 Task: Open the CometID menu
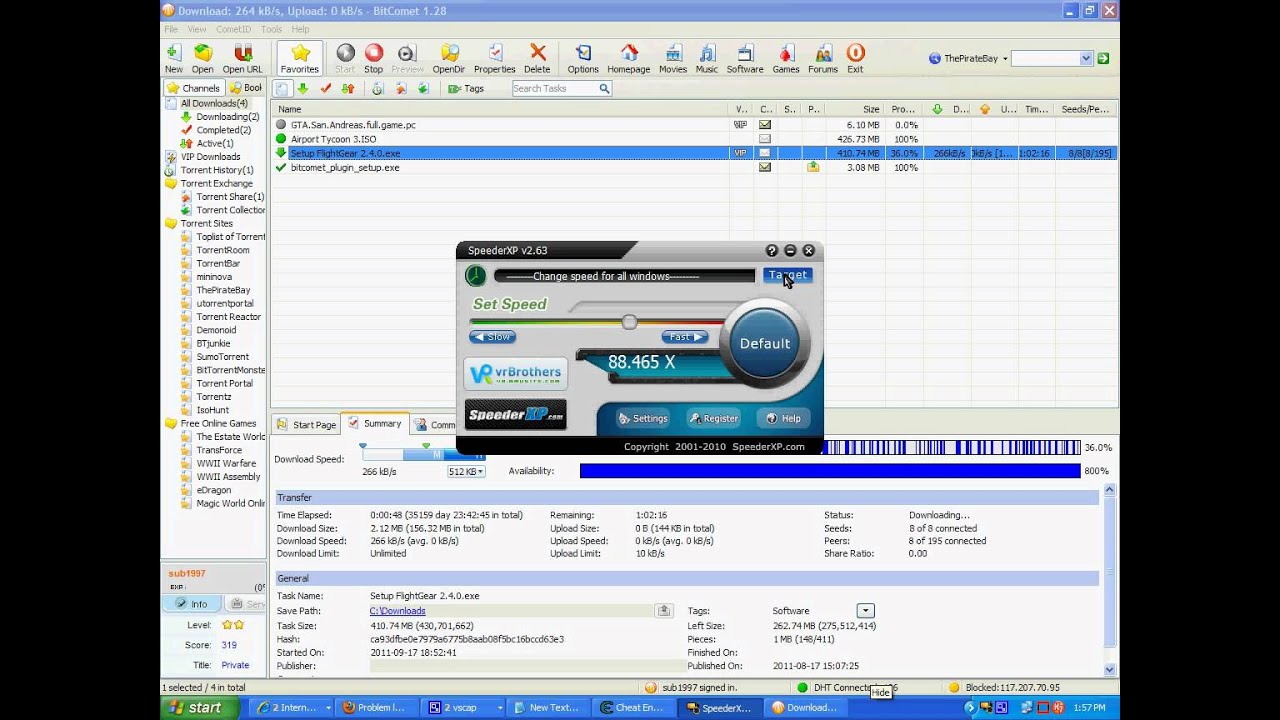(x=234, y=29)
